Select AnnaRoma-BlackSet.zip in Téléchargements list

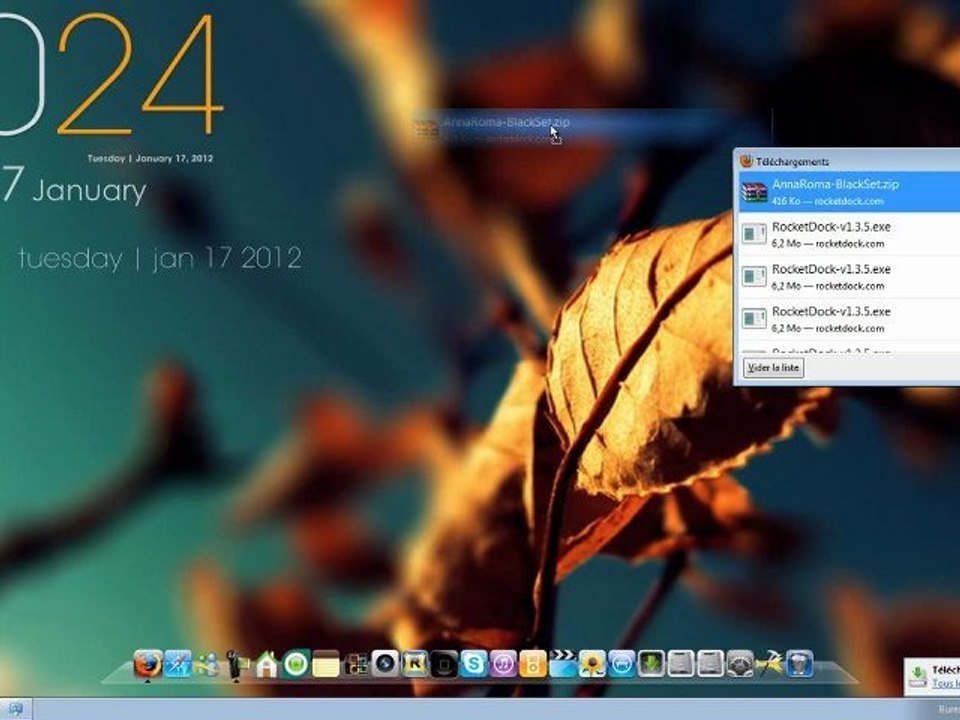849,192
